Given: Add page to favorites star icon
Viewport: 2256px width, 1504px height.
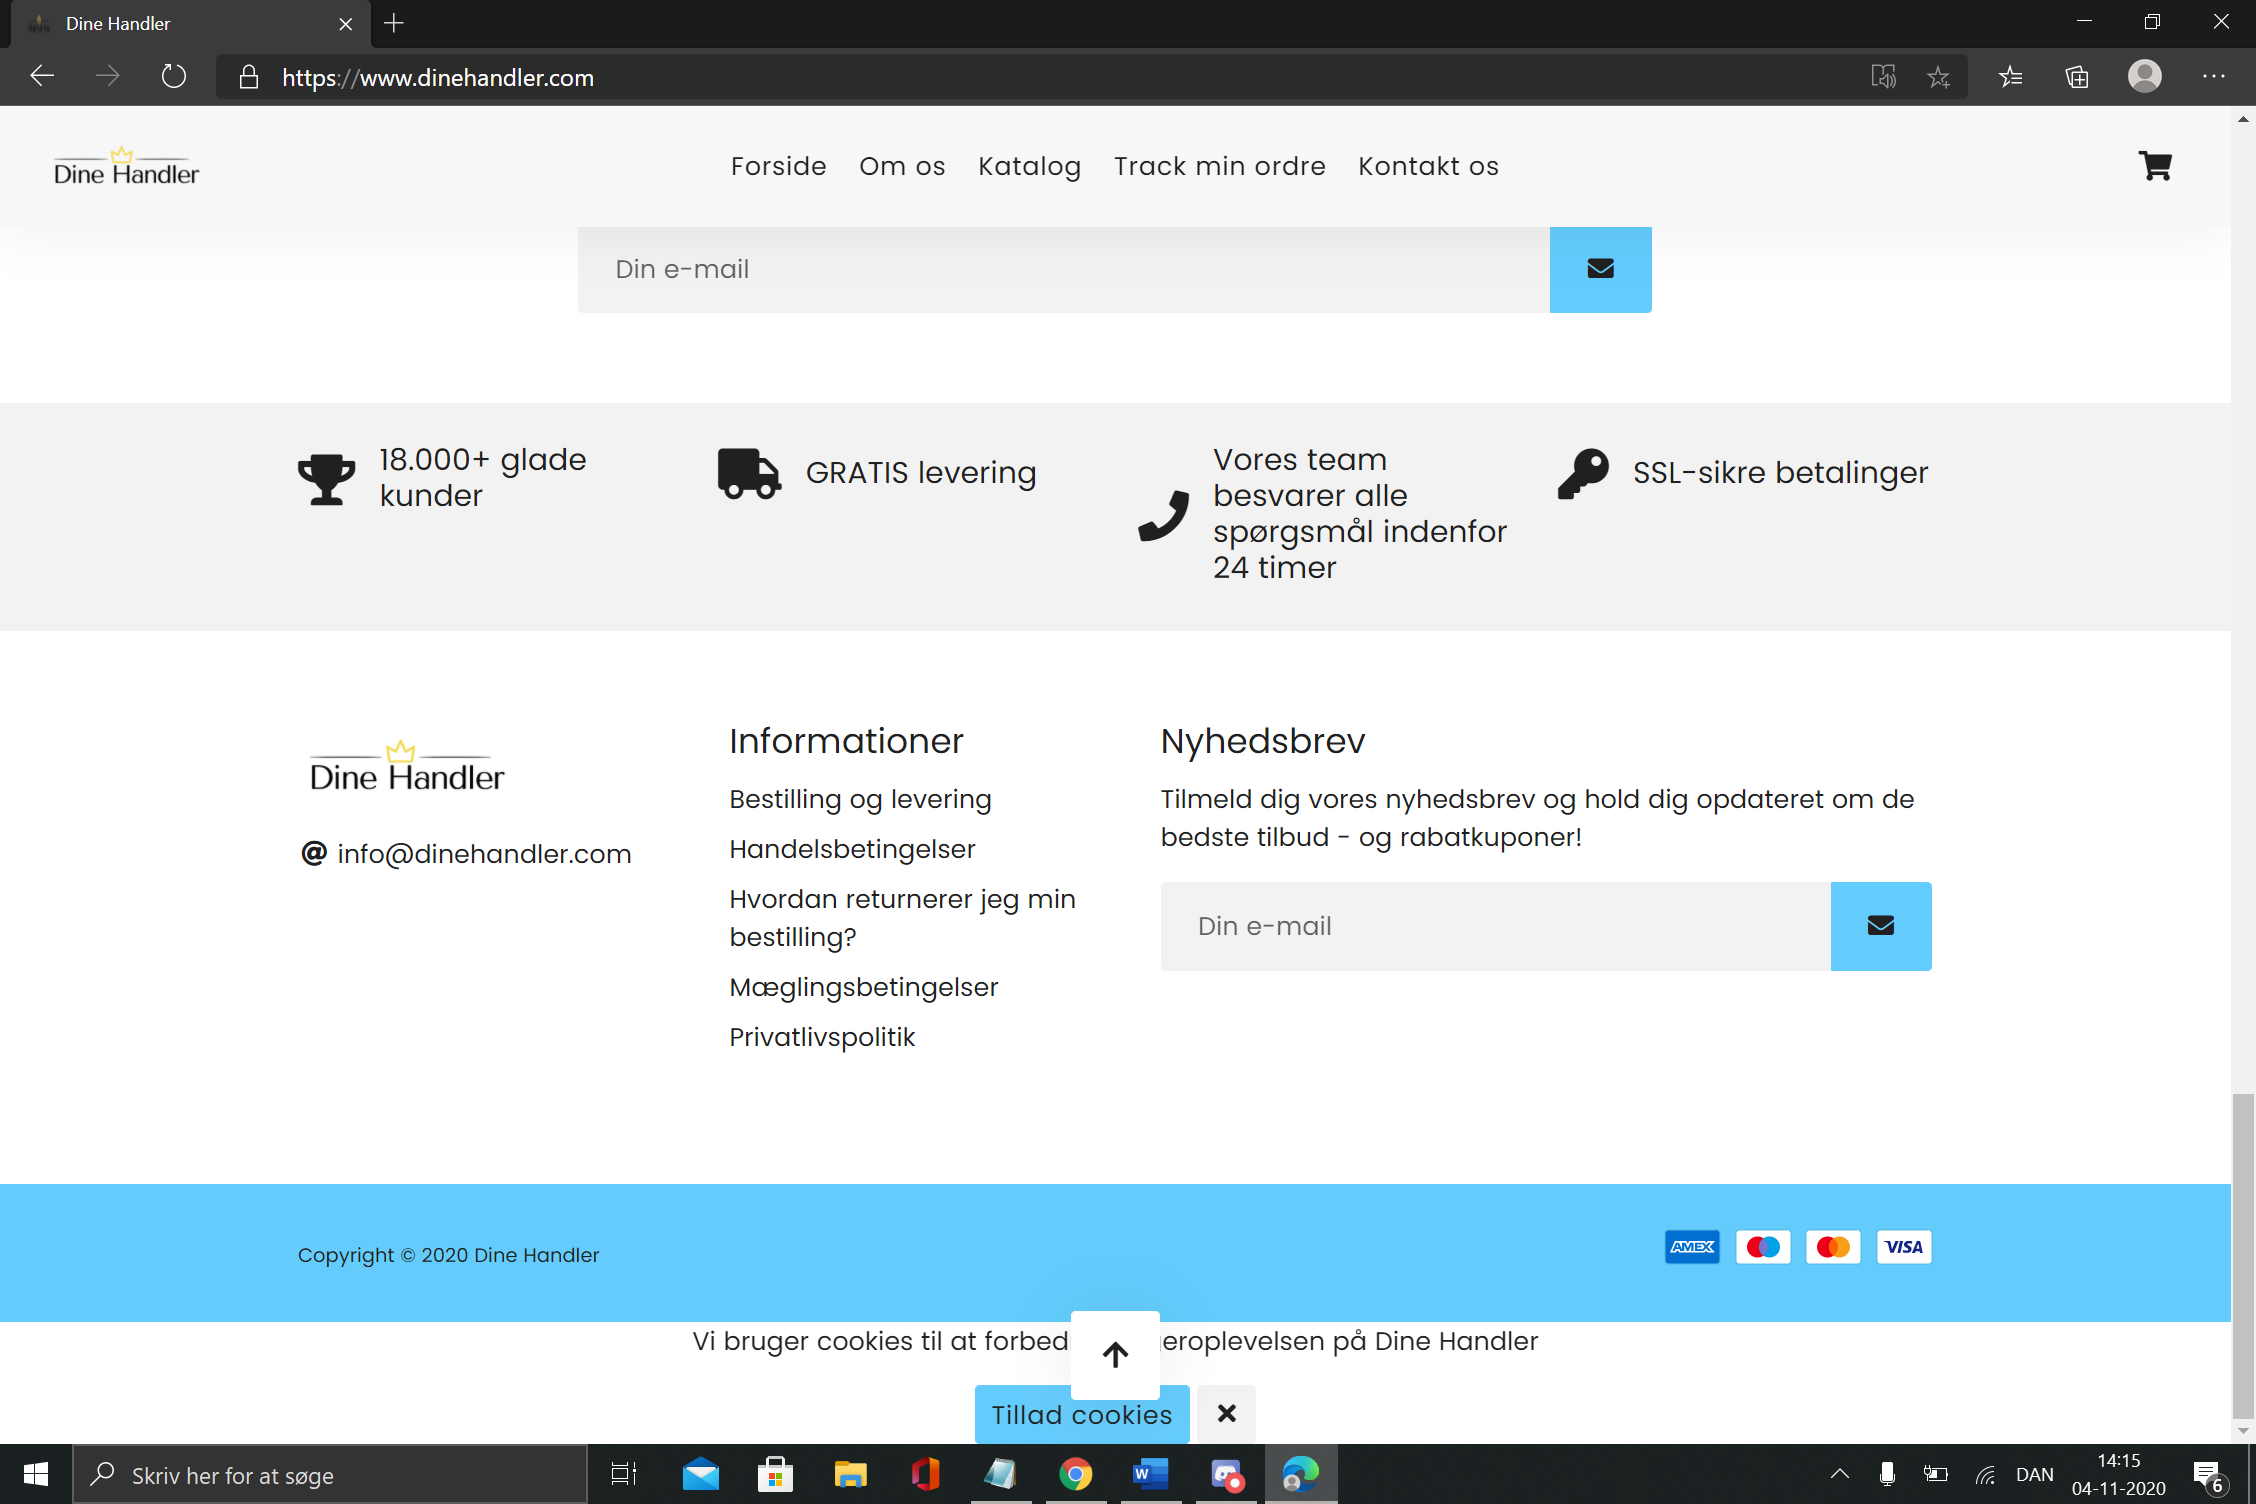Looking at the screenshot, I should 1938,77.
